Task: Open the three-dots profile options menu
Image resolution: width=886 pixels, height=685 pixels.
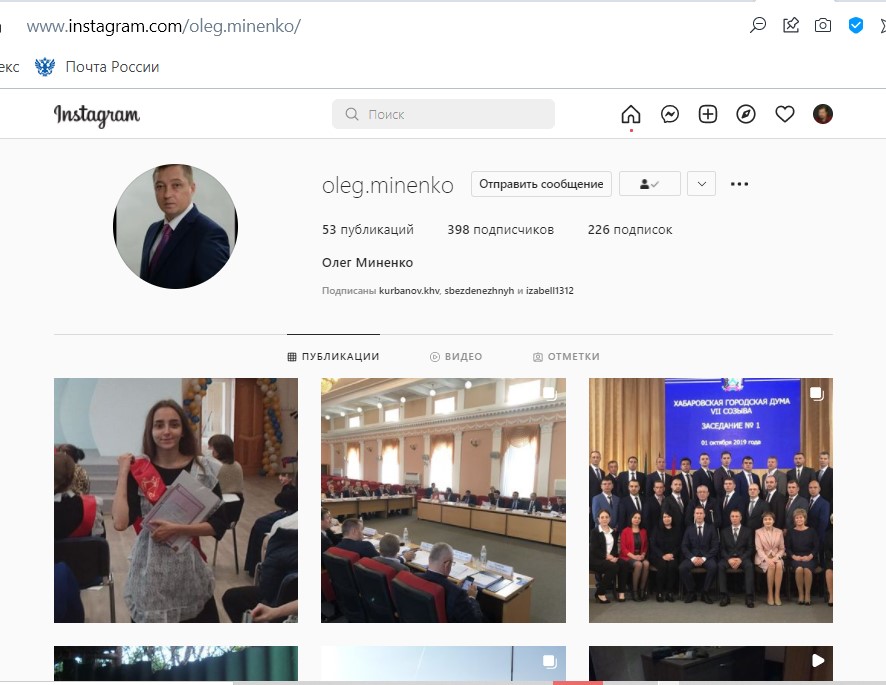Action: [x=739, y=184]
